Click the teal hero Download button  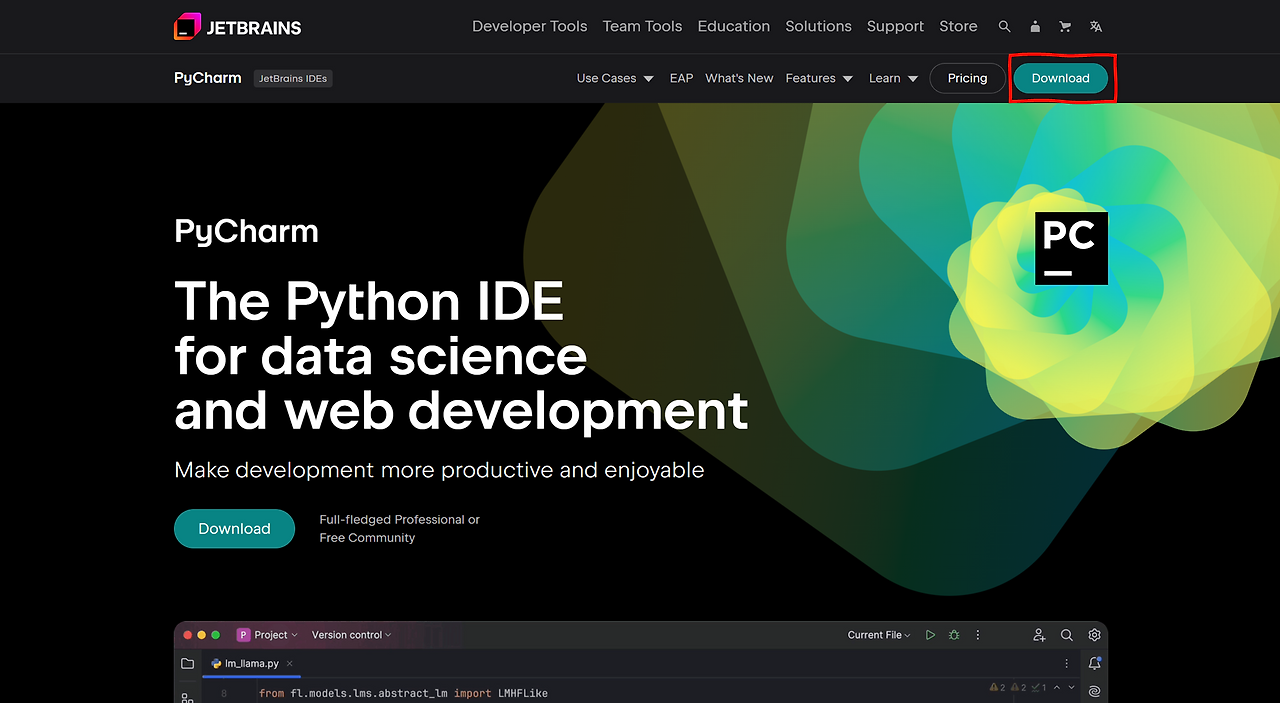pos(234,528)
